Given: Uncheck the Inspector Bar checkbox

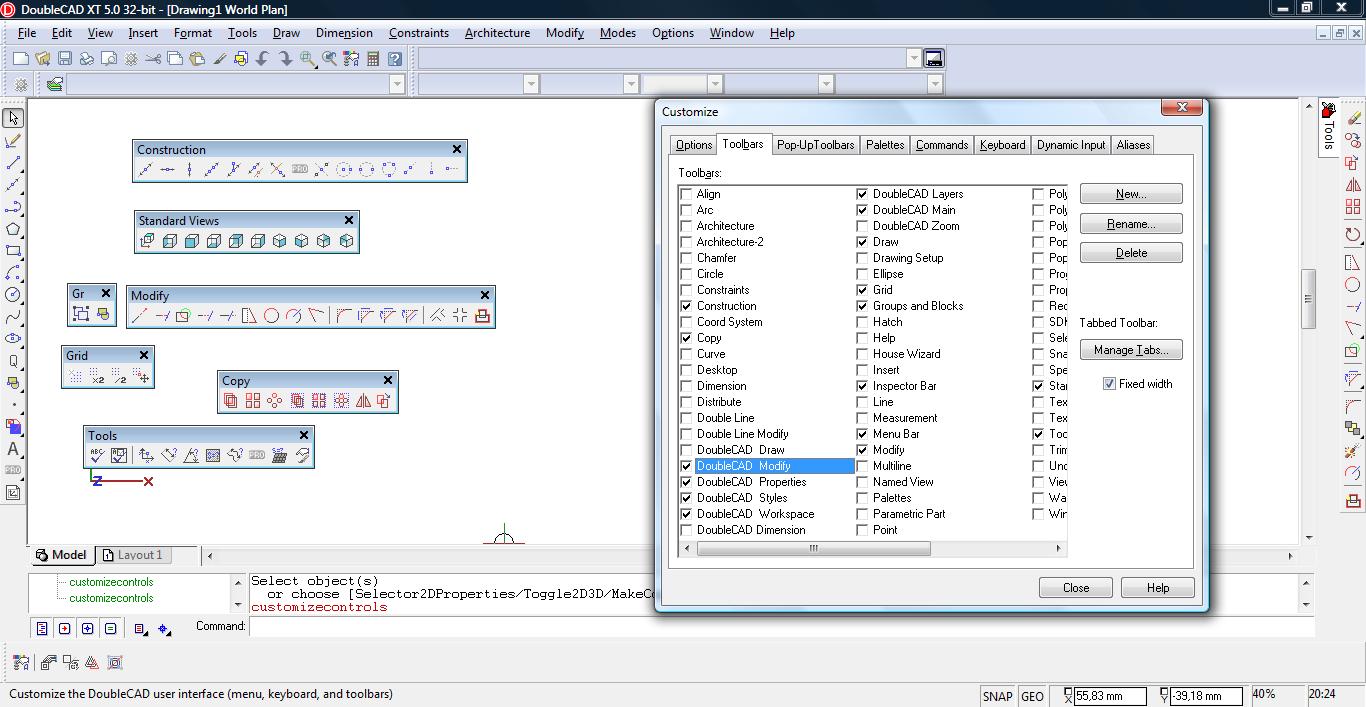Looking at the screenshot, I should [x=862, y=386].
